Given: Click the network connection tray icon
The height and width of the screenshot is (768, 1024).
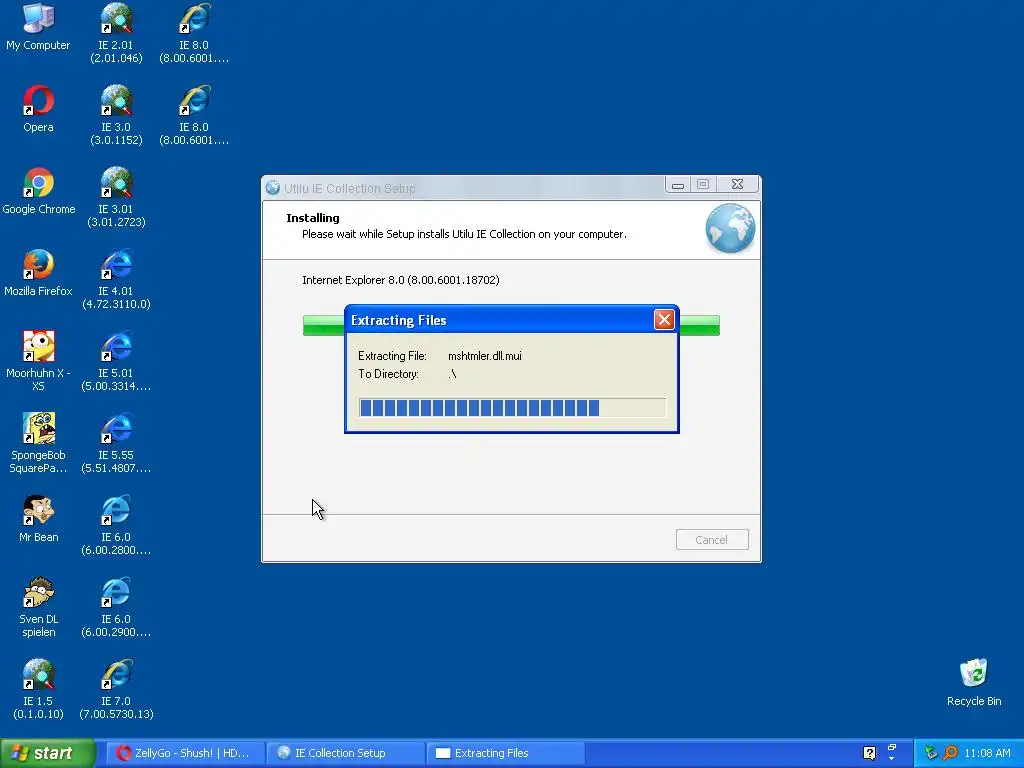Looking at the screenshot, I should [x=931, y=753].
